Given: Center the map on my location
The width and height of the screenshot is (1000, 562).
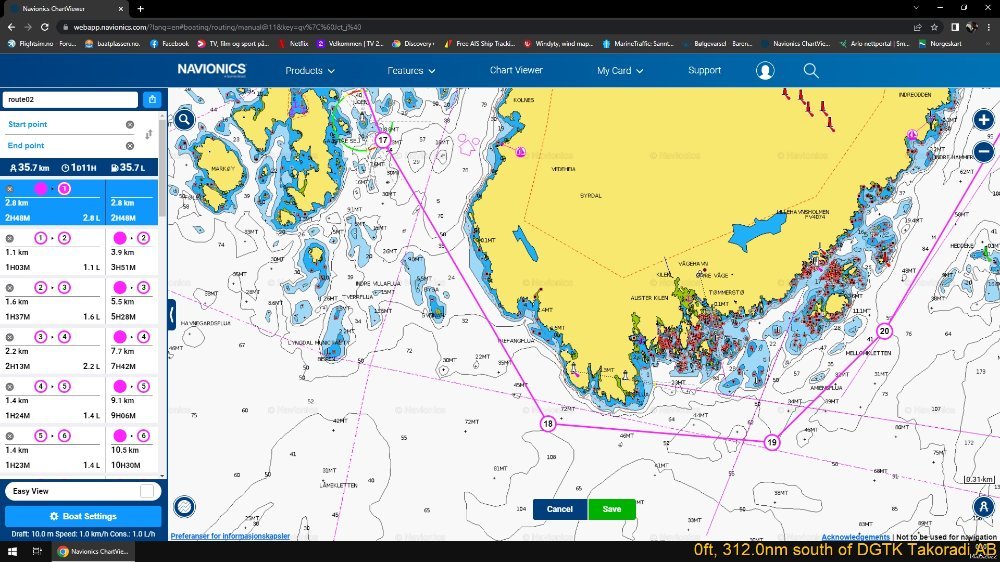Looking at the screenshot, I should pyautogui.click(x=983, y=507).
